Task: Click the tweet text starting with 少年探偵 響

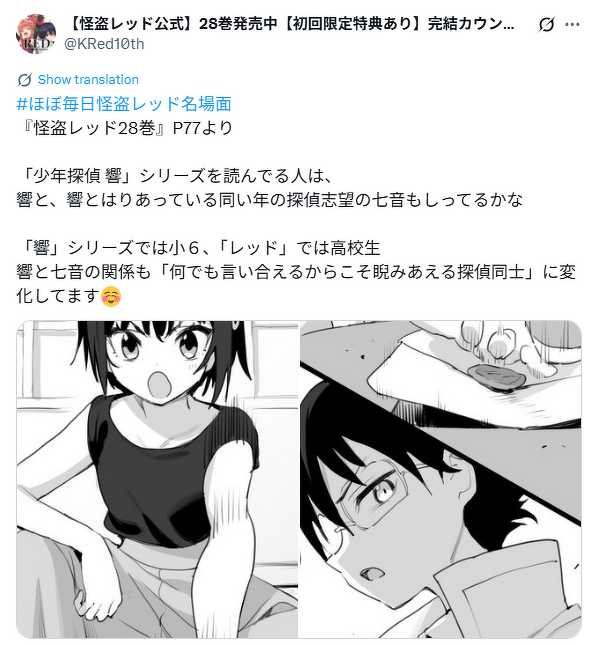Action: point(174,176)
